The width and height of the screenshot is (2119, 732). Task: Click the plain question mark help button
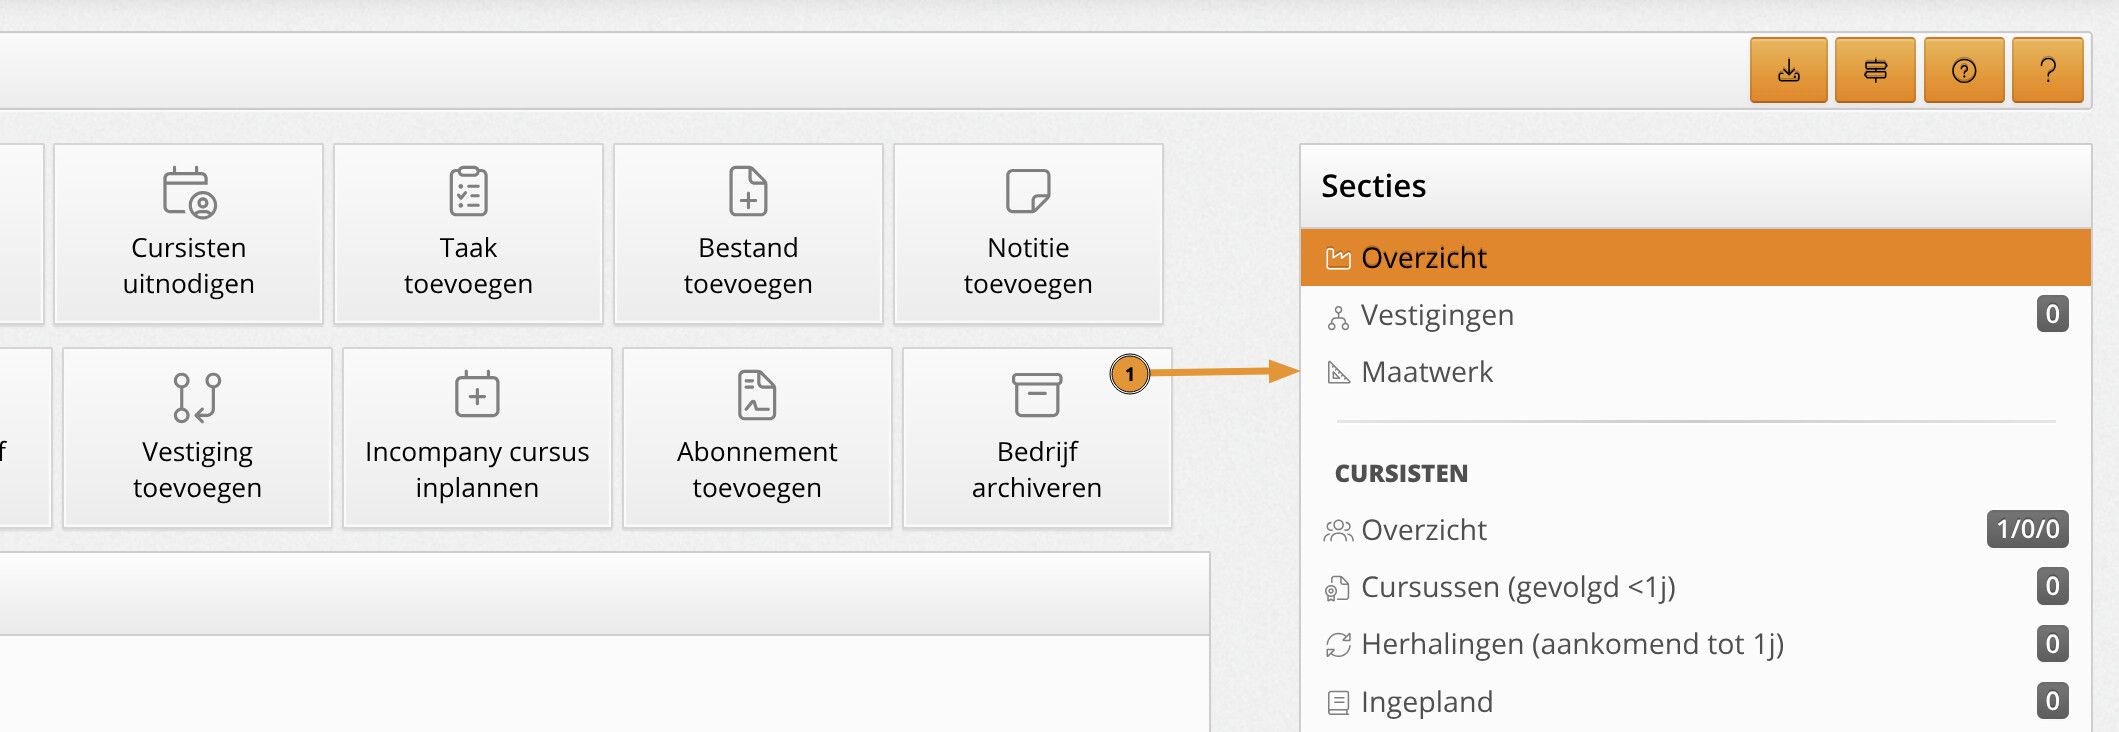[x=2047, y=71]
